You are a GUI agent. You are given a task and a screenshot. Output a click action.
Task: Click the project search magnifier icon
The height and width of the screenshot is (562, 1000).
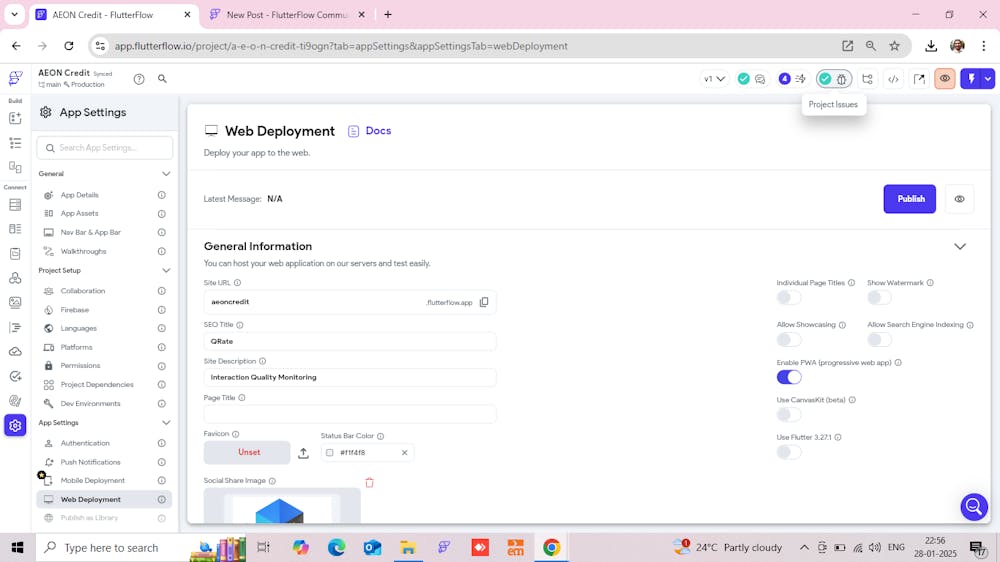[x=162, y=78]
